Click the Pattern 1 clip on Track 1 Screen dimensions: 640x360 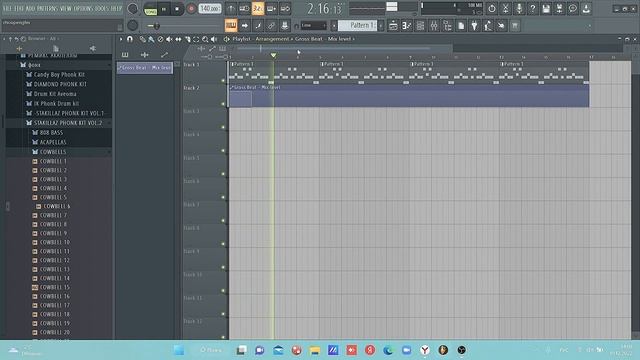coord(273,73)
